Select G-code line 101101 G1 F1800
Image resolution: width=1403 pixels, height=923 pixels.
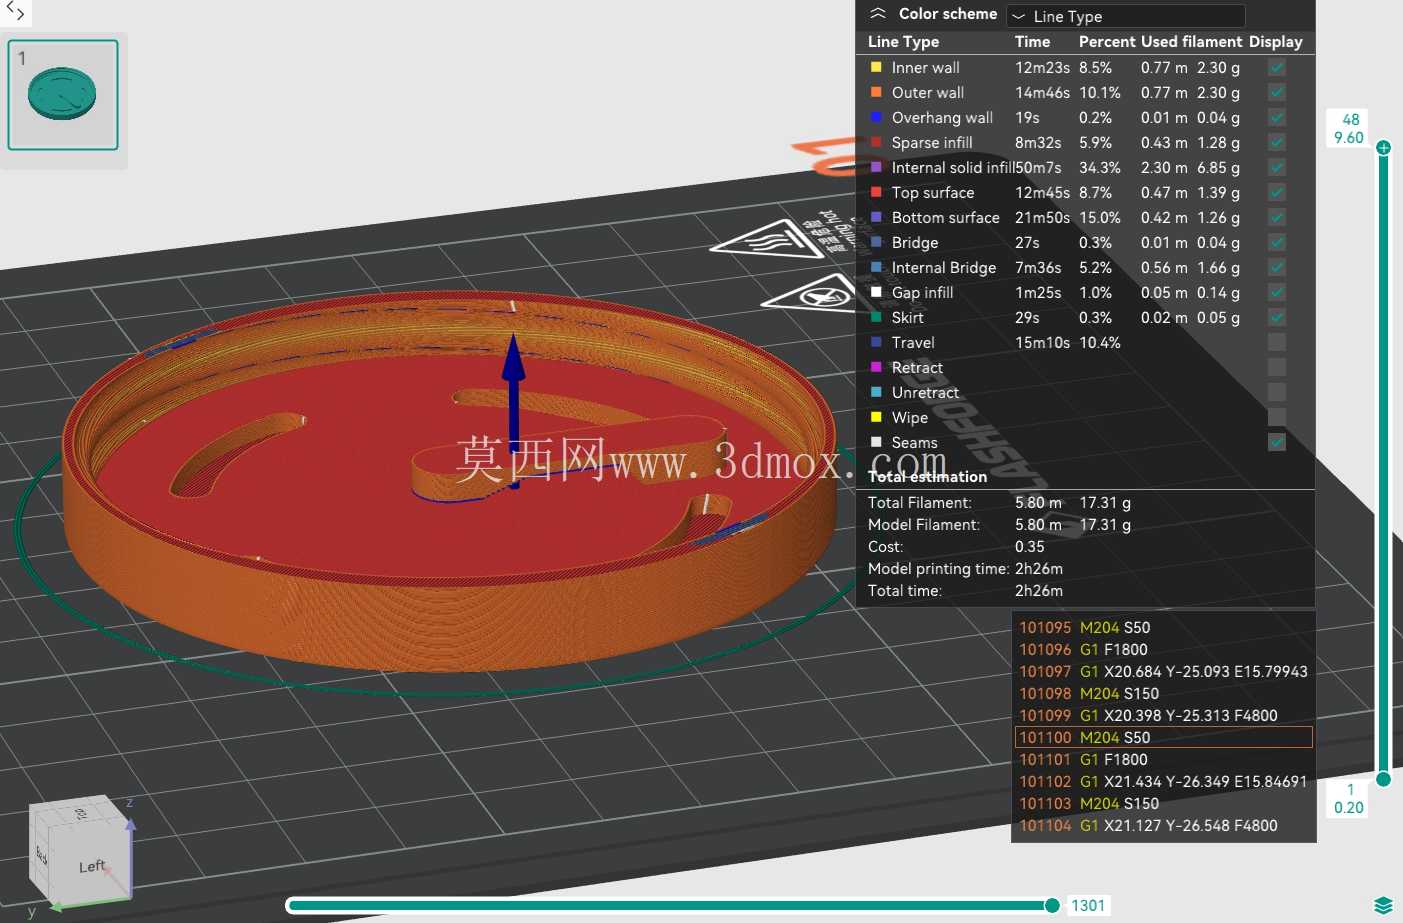pos(1164,759)
